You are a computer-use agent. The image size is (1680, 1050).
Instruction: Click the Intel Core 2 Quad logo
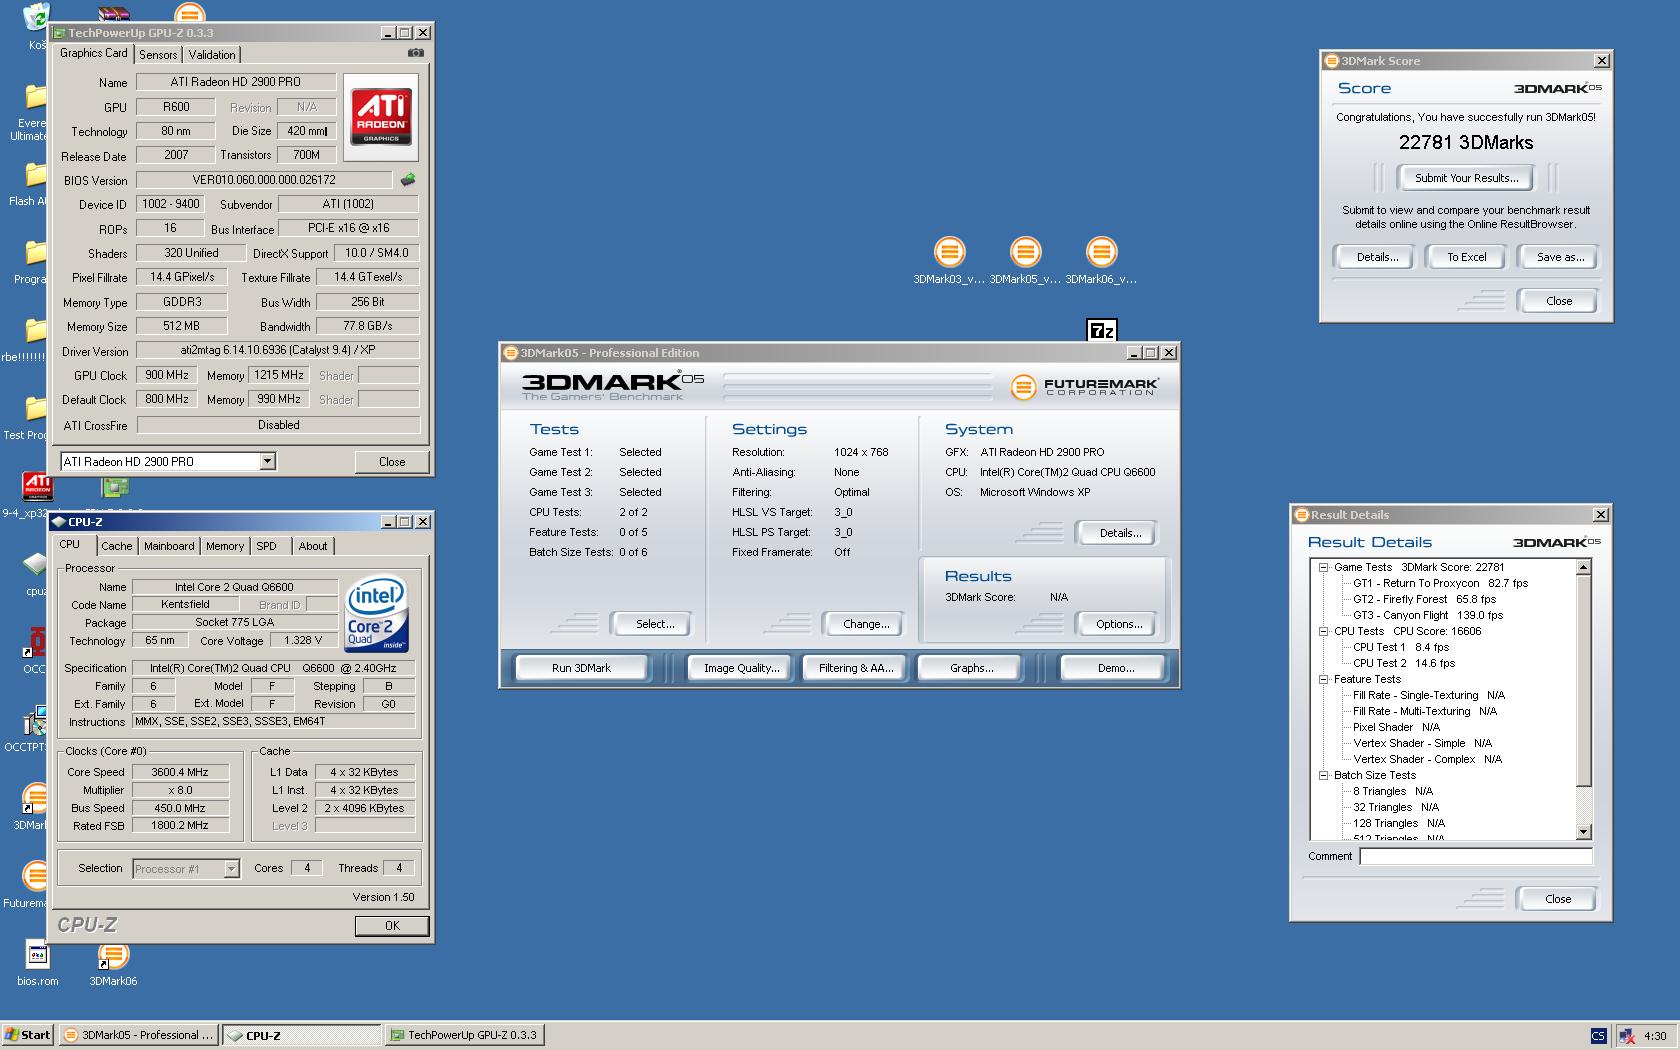tap(376, 614)
